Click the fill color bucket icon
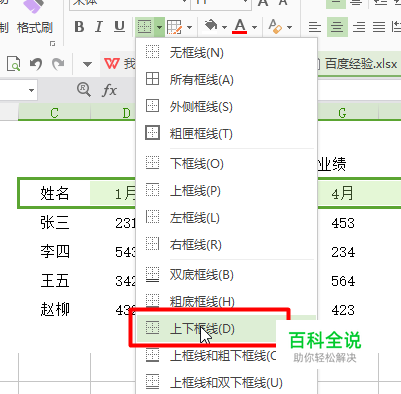 coord(211,26)
